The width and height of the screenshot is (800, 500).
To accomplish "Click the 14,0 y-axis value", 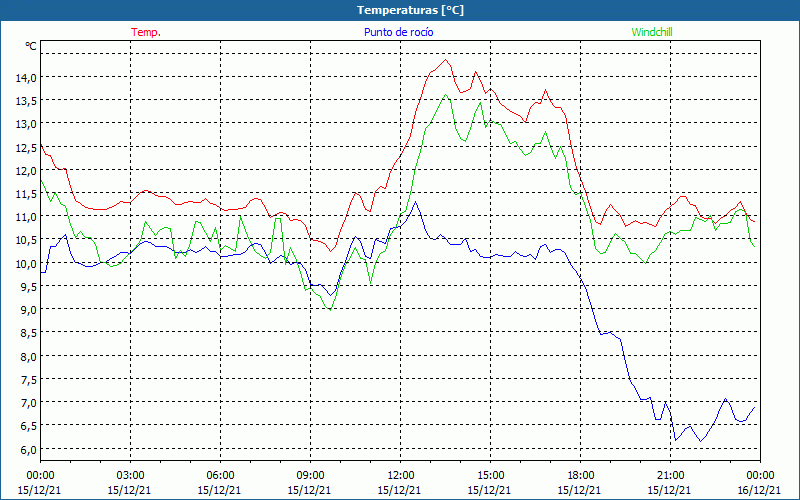I will [26, 78].
